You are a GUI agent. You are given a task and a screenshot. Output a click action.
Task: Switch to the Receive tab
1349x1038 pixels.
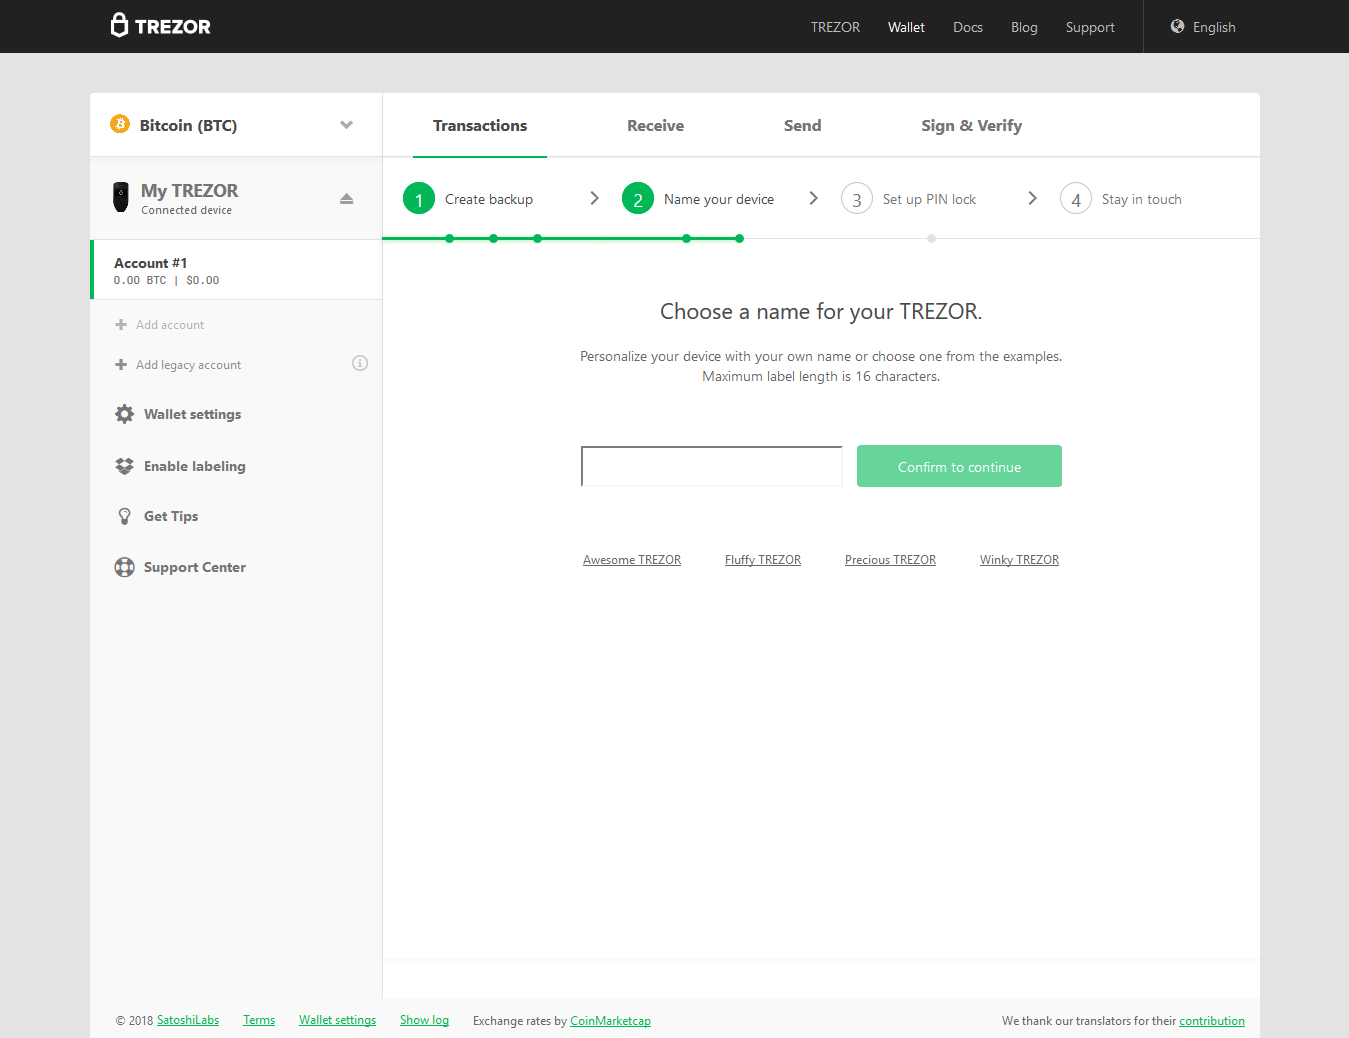point(655,126)
